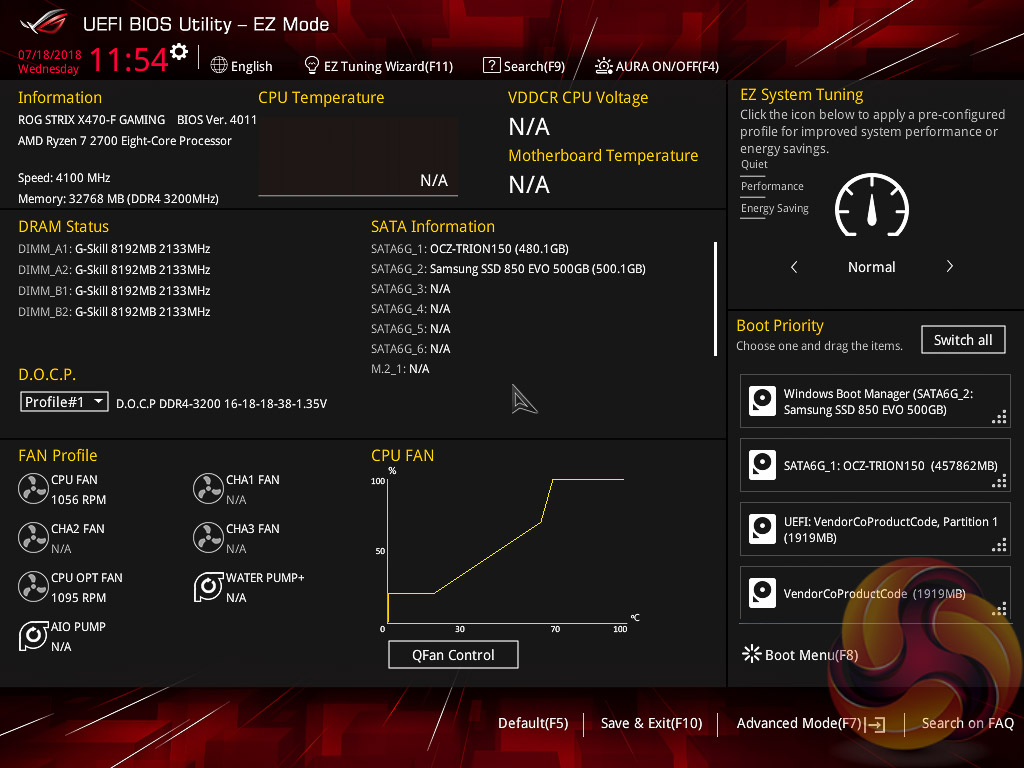Open the Boot Menu (F8)
This screenshot has width=1024, height=768.
click(800, 655)
